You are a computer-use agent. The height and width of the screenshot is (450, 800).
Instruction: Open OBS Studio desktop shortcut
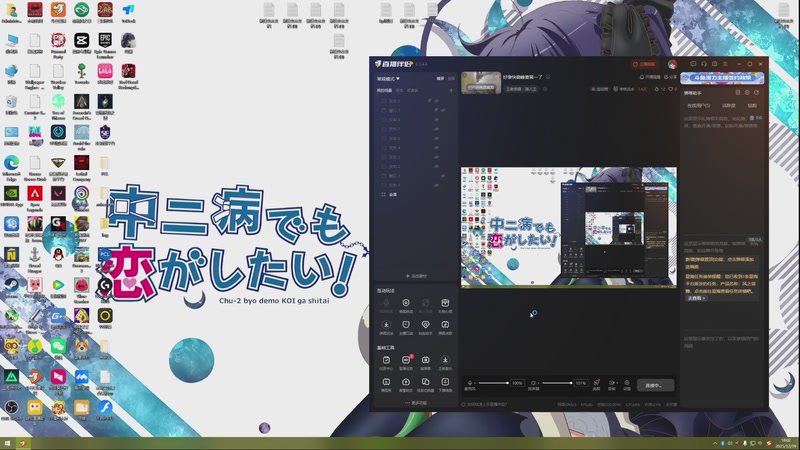coord(11,411)
